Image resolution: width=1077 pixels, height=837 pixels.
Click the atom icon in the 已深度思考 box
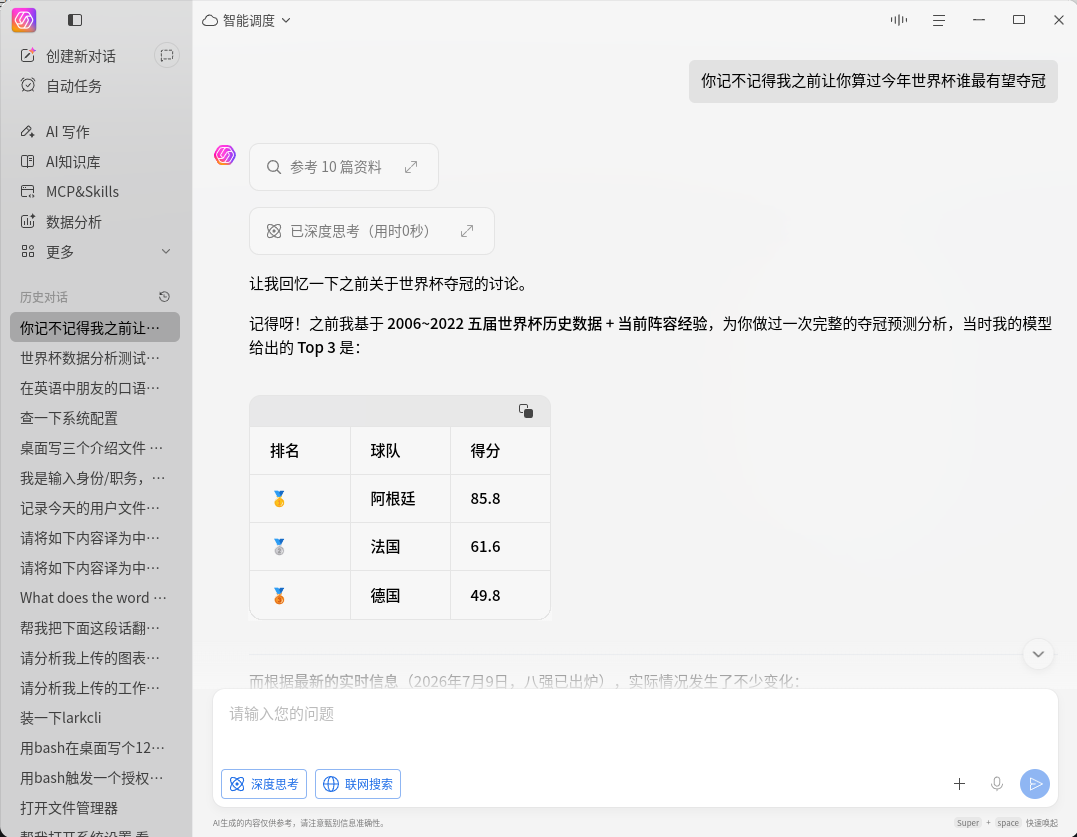(x=274, y=231)
